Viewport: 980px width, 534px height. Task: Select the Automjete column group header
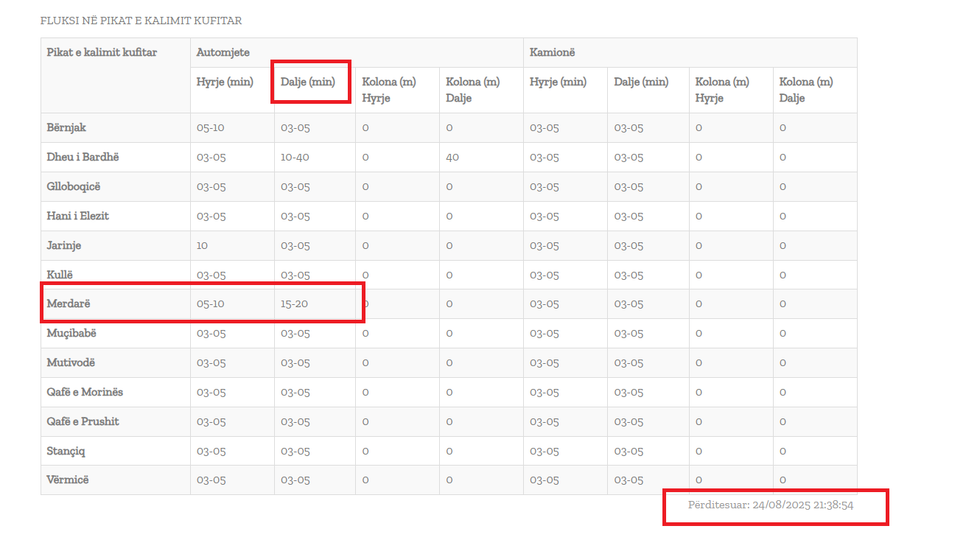[x=223, y=52]
